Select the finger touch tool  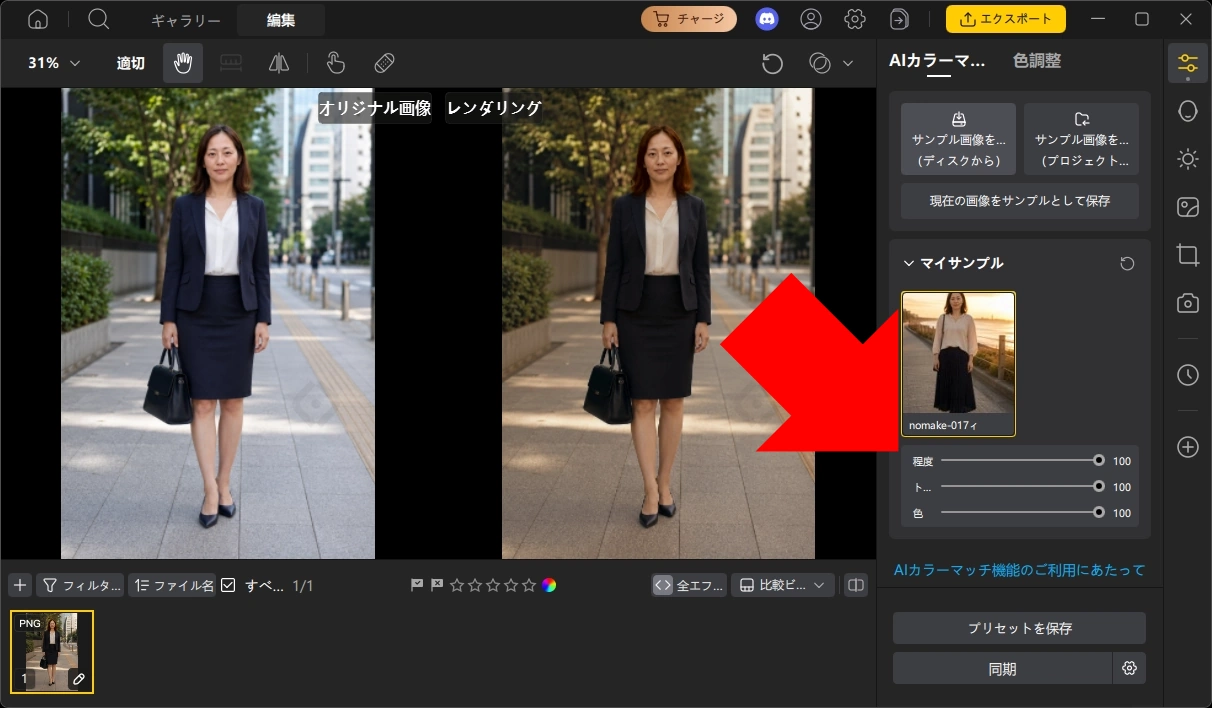[336, 63]
